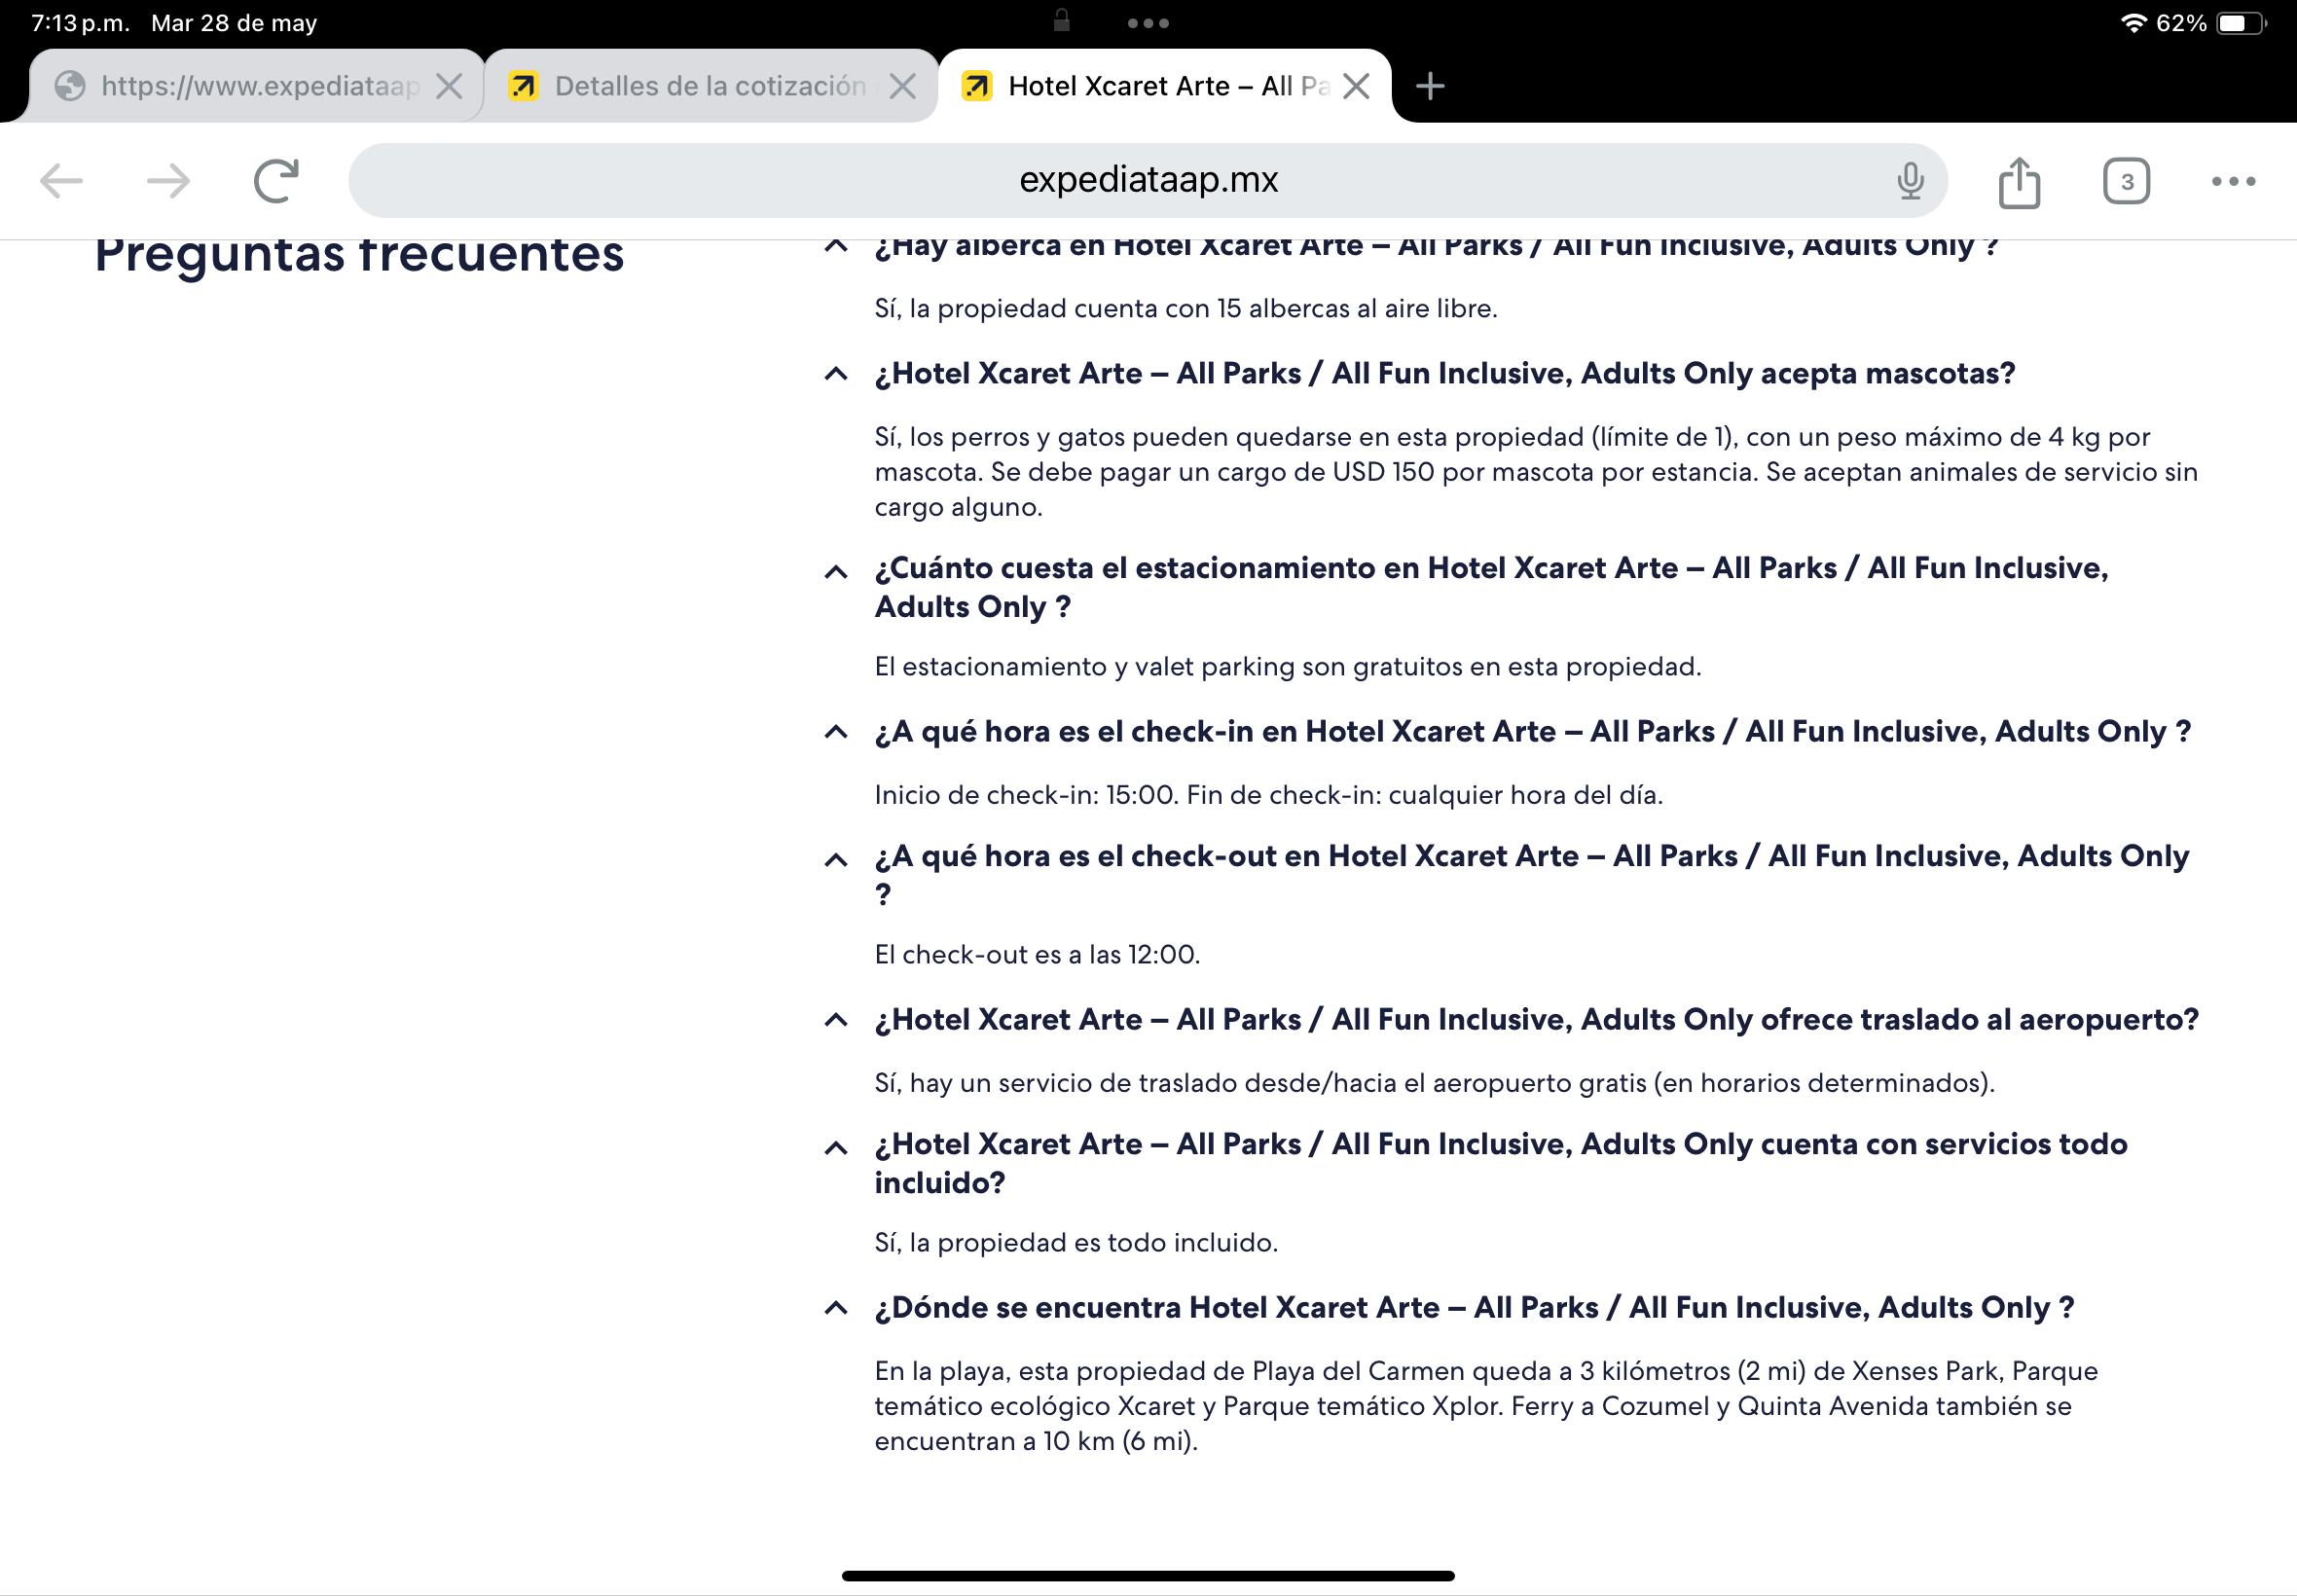Tap the check-in question heading text
Screen dimensions: 2297x1596
point(1533,732)
